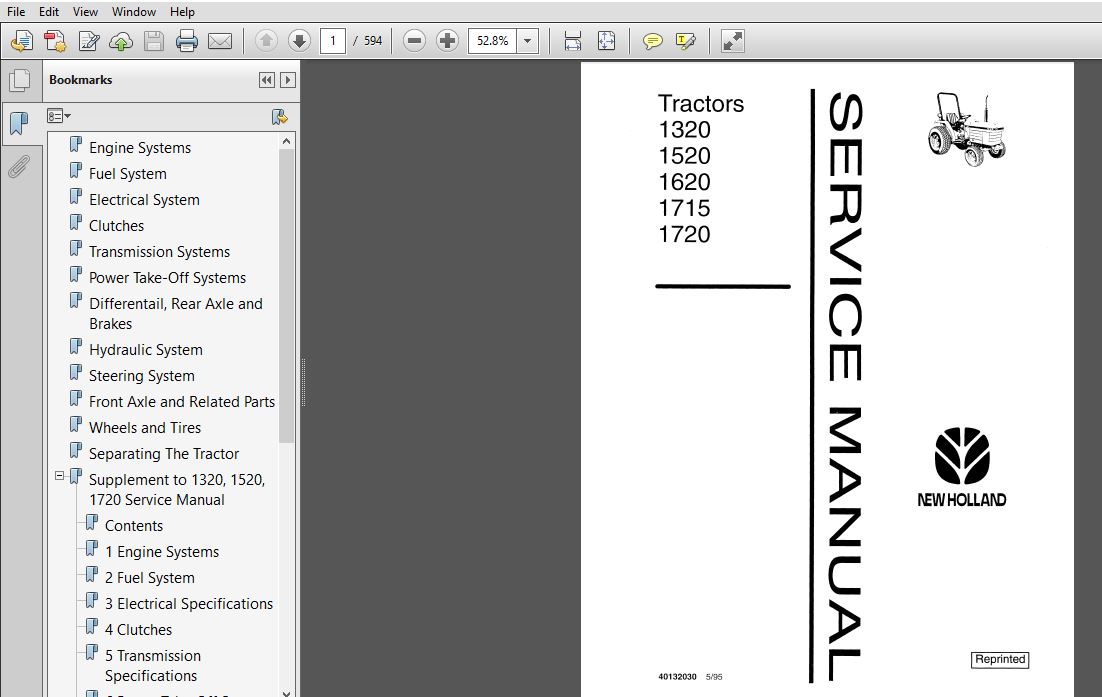Image resolution: width=1102 pixels, height=697 pixels.
Task: Open the Separating The Tractor bookmark
Action: (164, 453)
